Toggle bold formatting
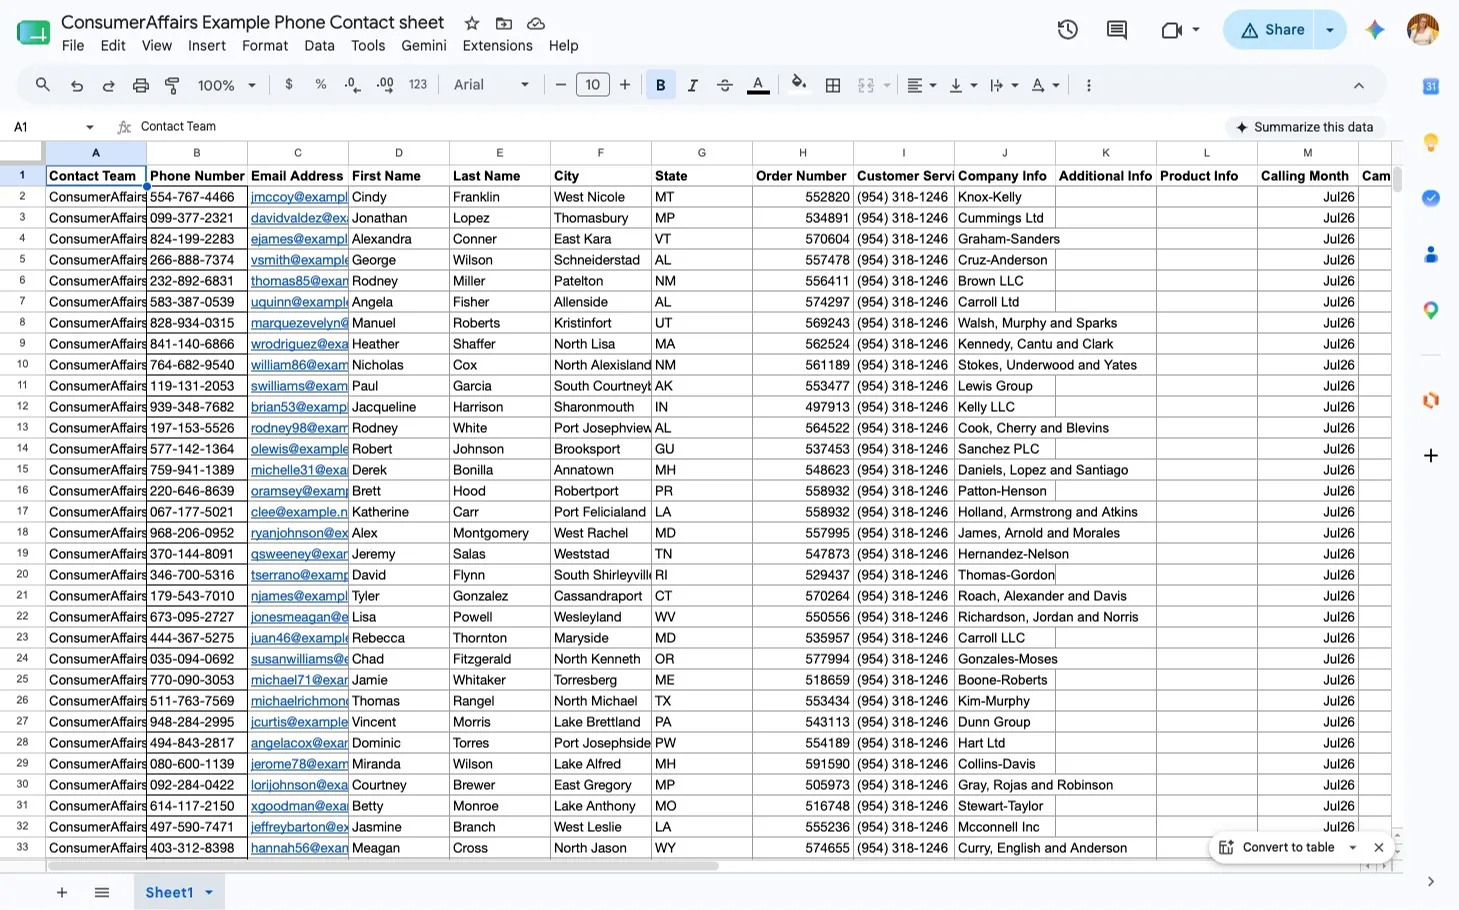This screenshot has height=910, width=1459. (660, 85)
